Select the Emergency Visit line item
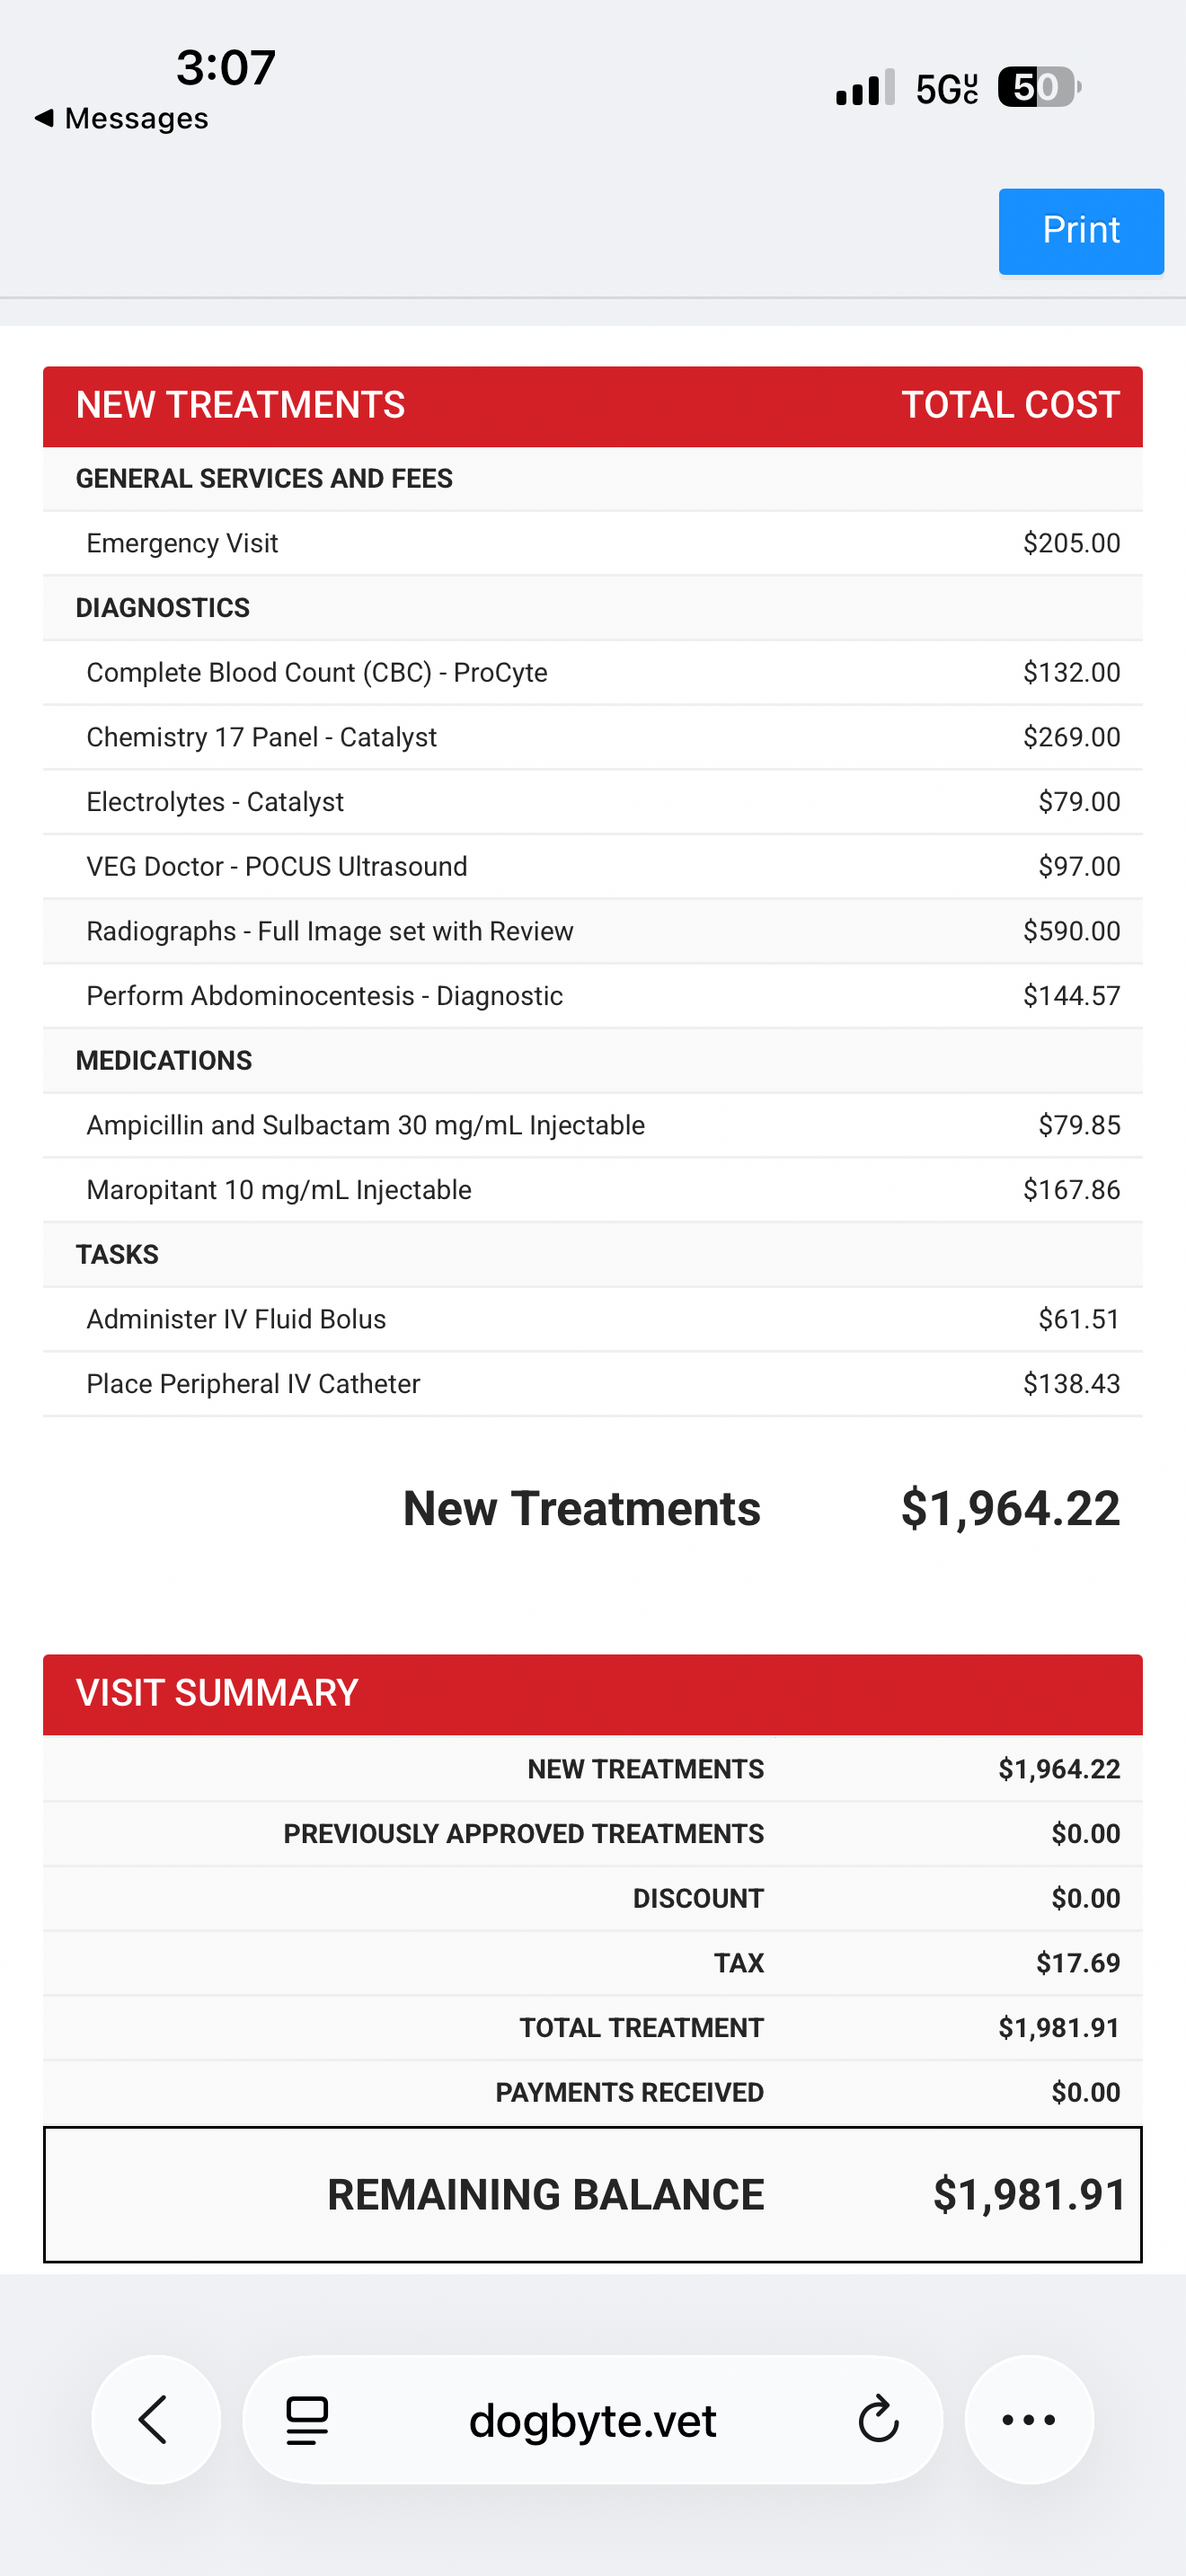The height and width of the screenshot is (2576, 1186). pyautogui.click(x=592, y=543)
